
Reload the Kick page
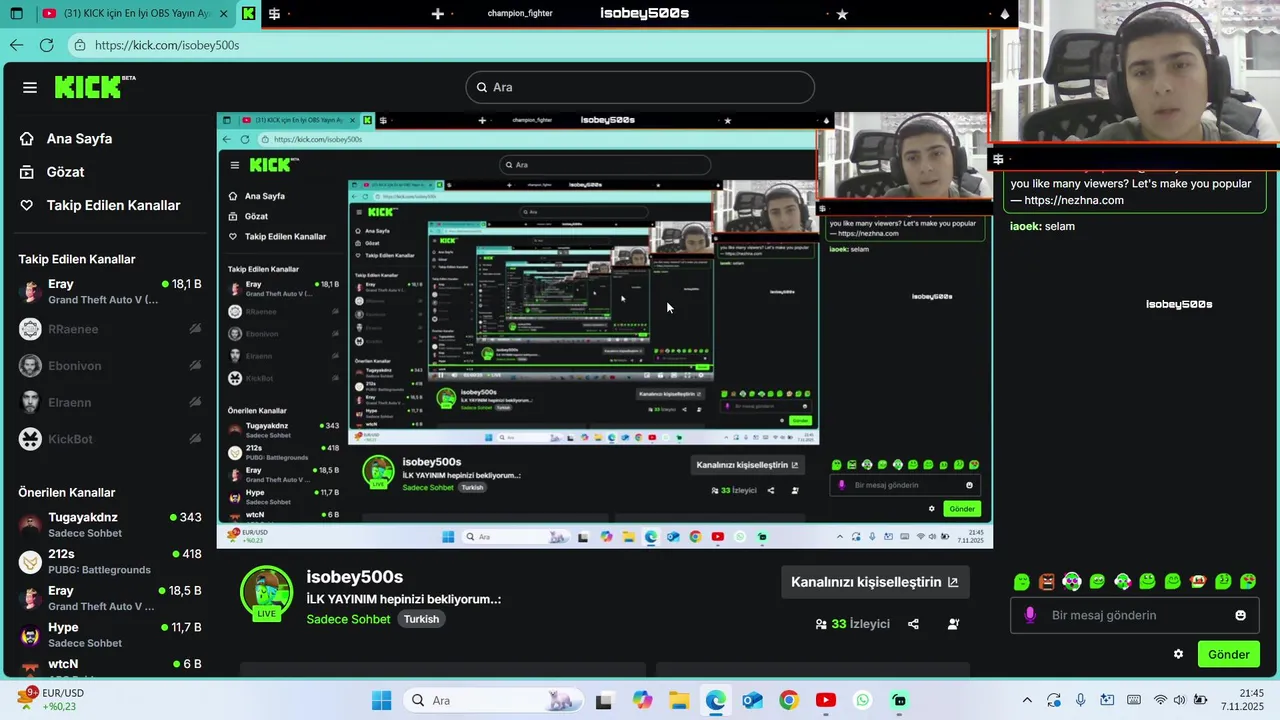tap(46, 45)
